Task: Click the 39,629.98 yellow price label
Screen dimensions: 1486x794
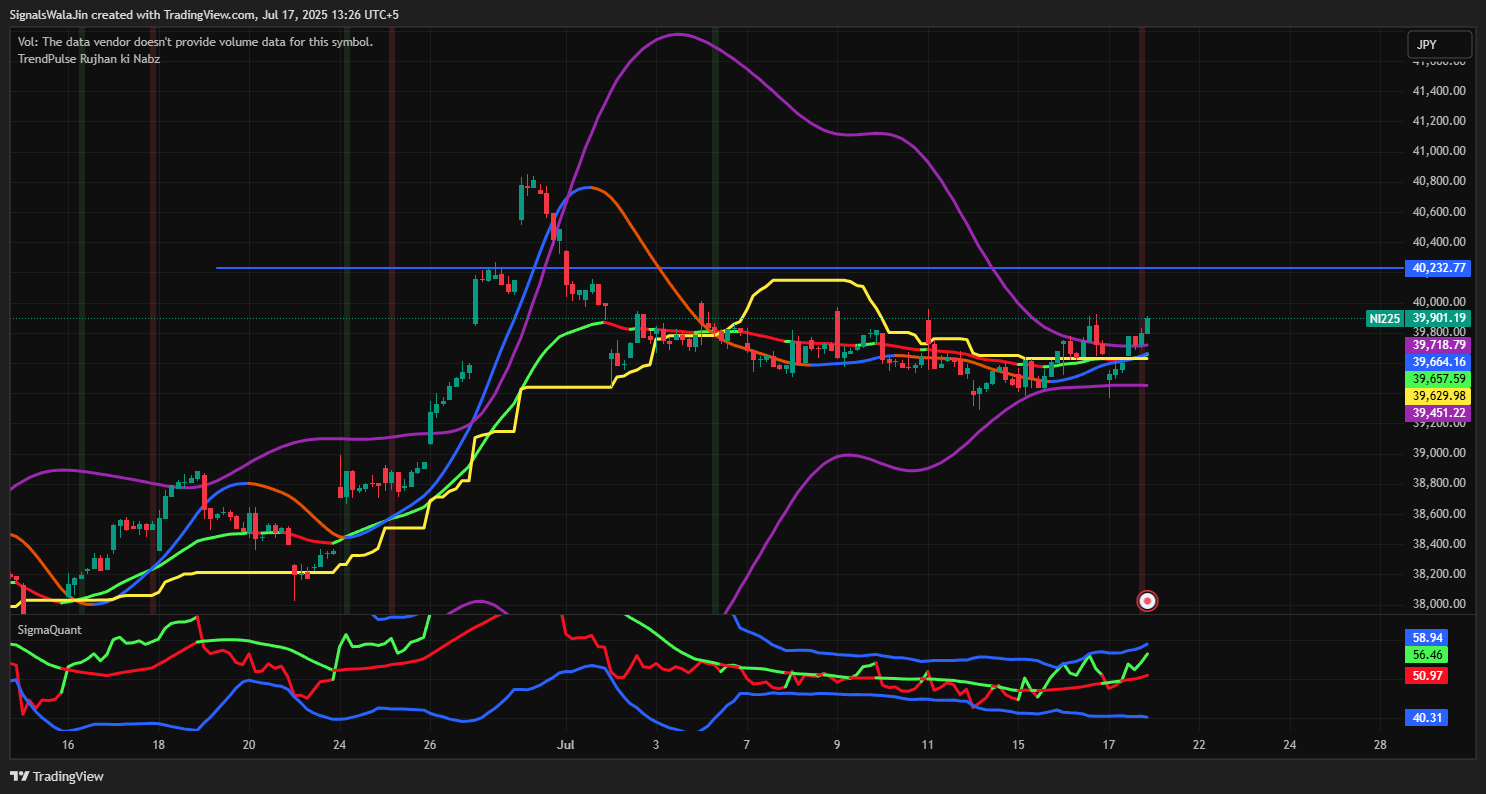Action: 1439,396
